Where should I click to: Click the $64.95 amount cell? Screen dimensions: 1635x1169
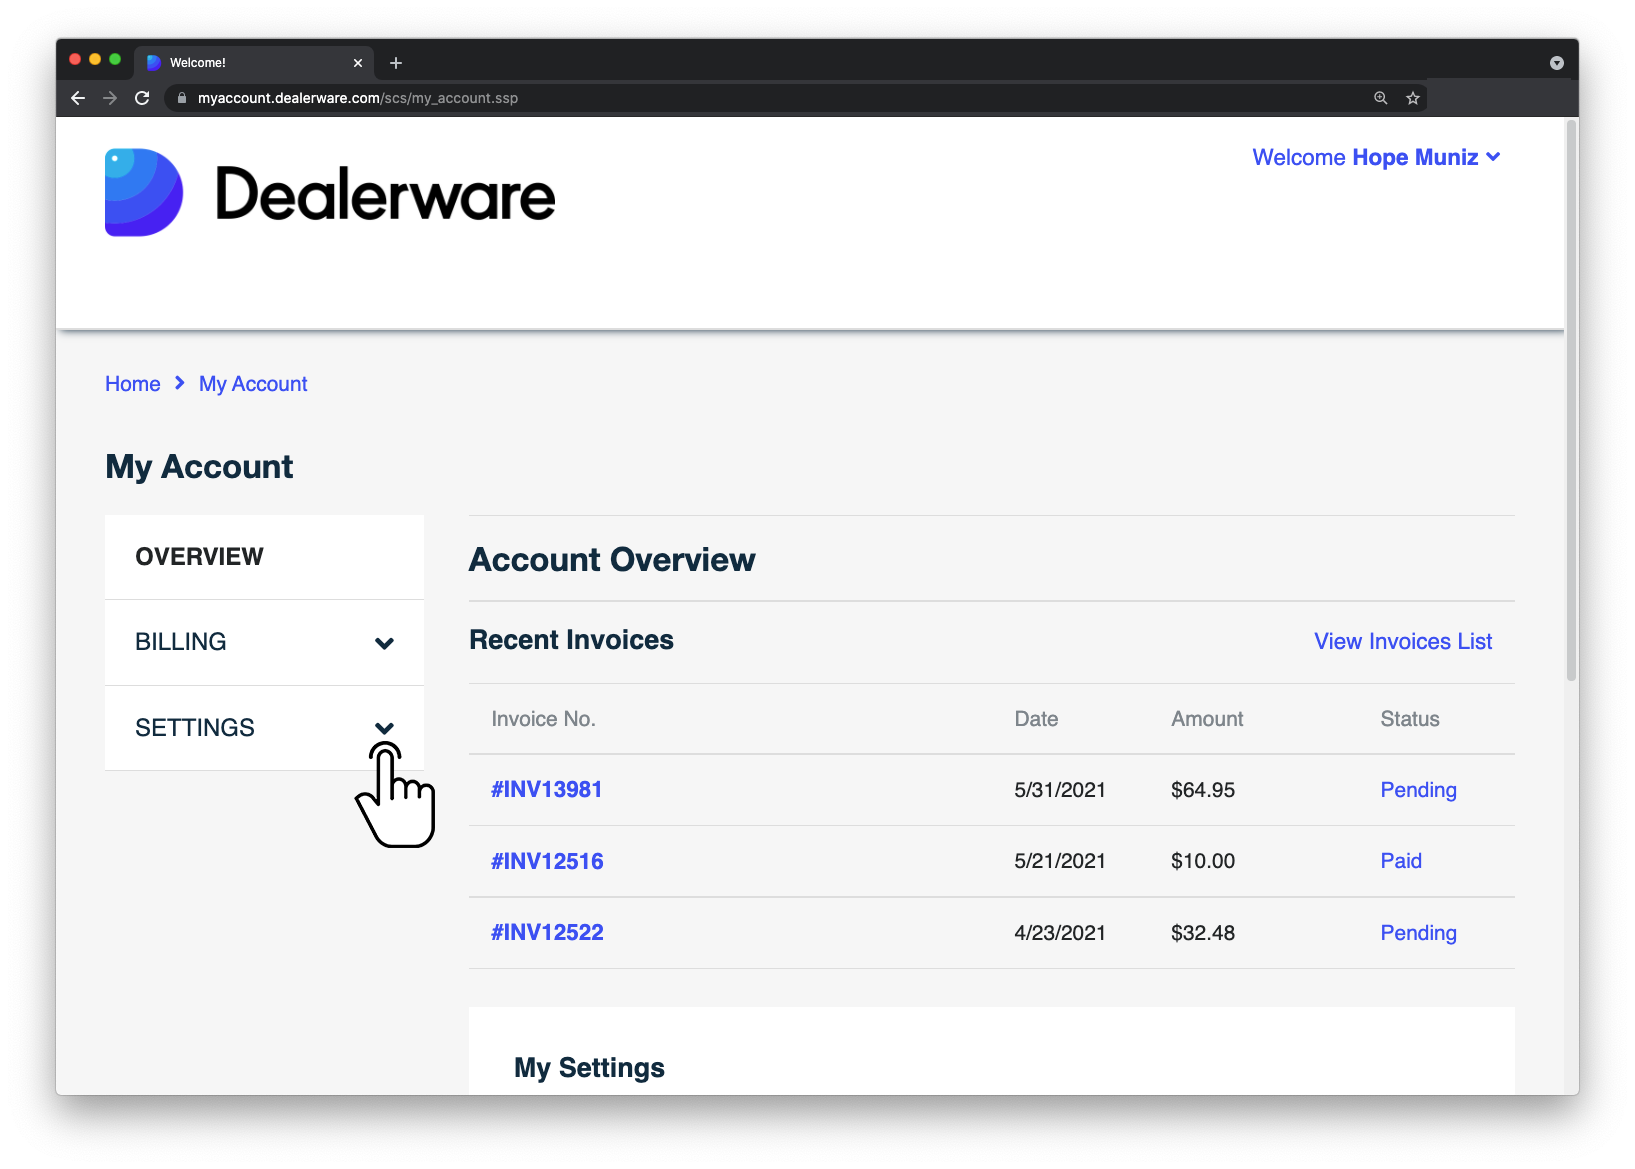pos(1203,790)
